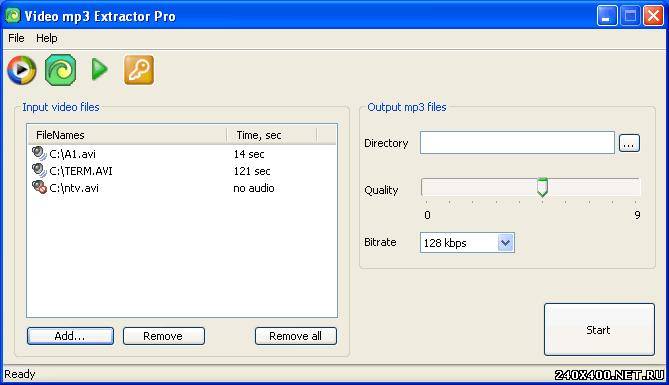Click the Quality slider thumb
Viewport: 669px width, 385px height.
pyautogui.click(x=542, y=187)
